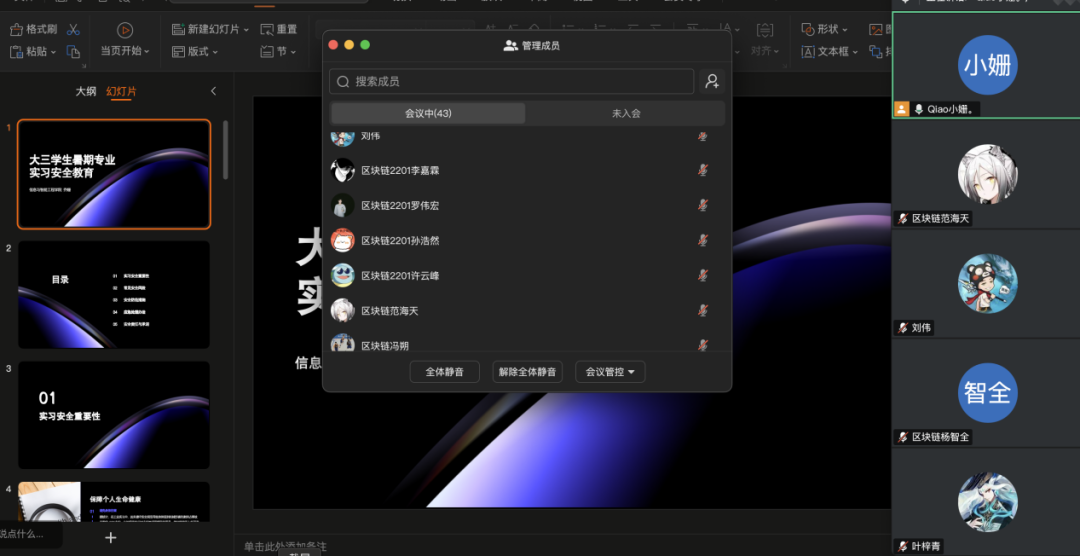Click the 节 section icon
This screenshot has height=556, width=1080.
tap(267, 52)
